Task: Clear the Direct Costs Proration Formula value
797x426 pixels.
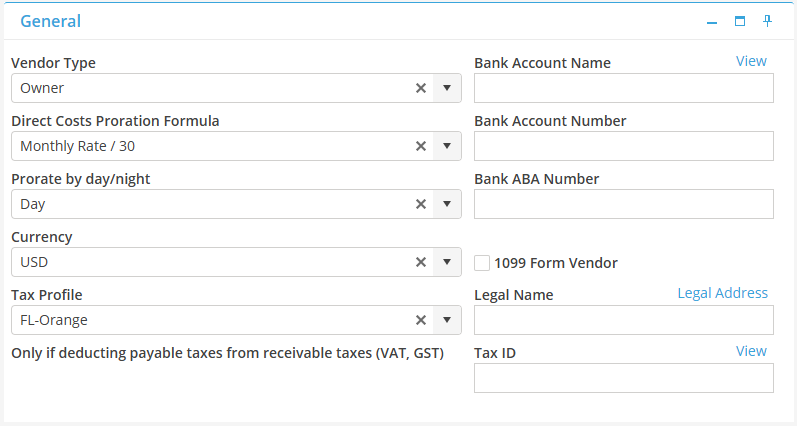Action: (421, 146)
